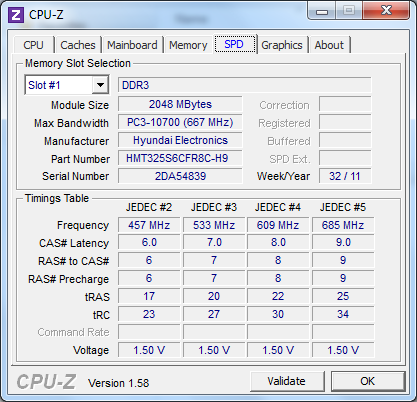This screenshot has width=417, height=402.
Task: Click the Validate button
Action: tap(286, 381)
